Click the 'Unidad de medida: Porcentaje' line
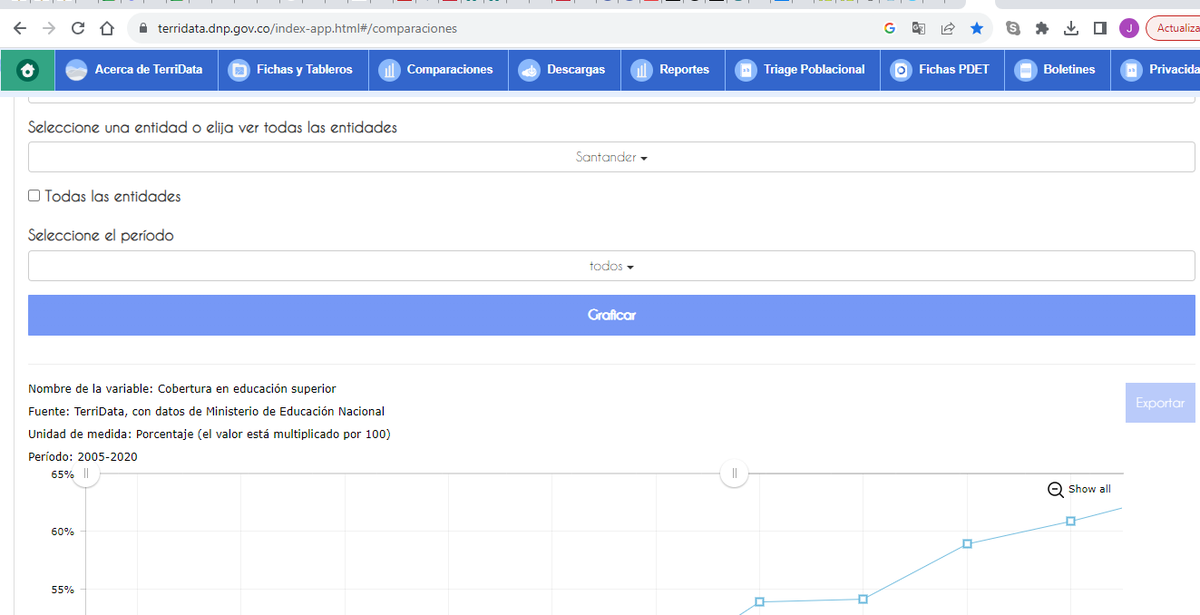 coord(209,434)
